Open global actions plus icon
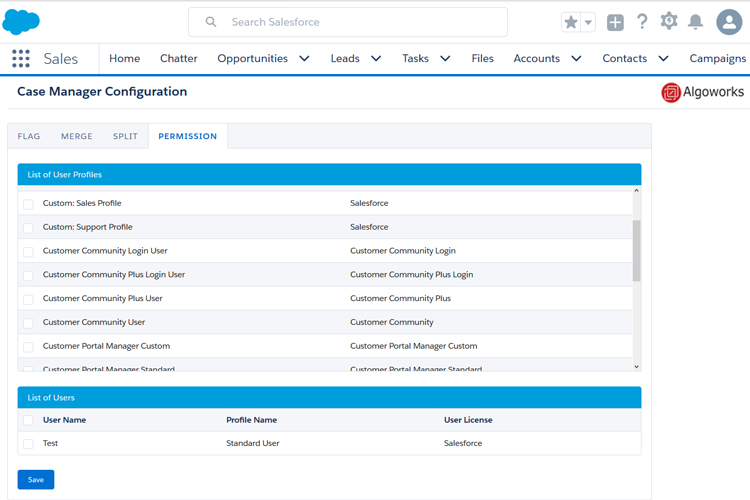This screenshot has width=750, height=500. (x=615, y=22)
